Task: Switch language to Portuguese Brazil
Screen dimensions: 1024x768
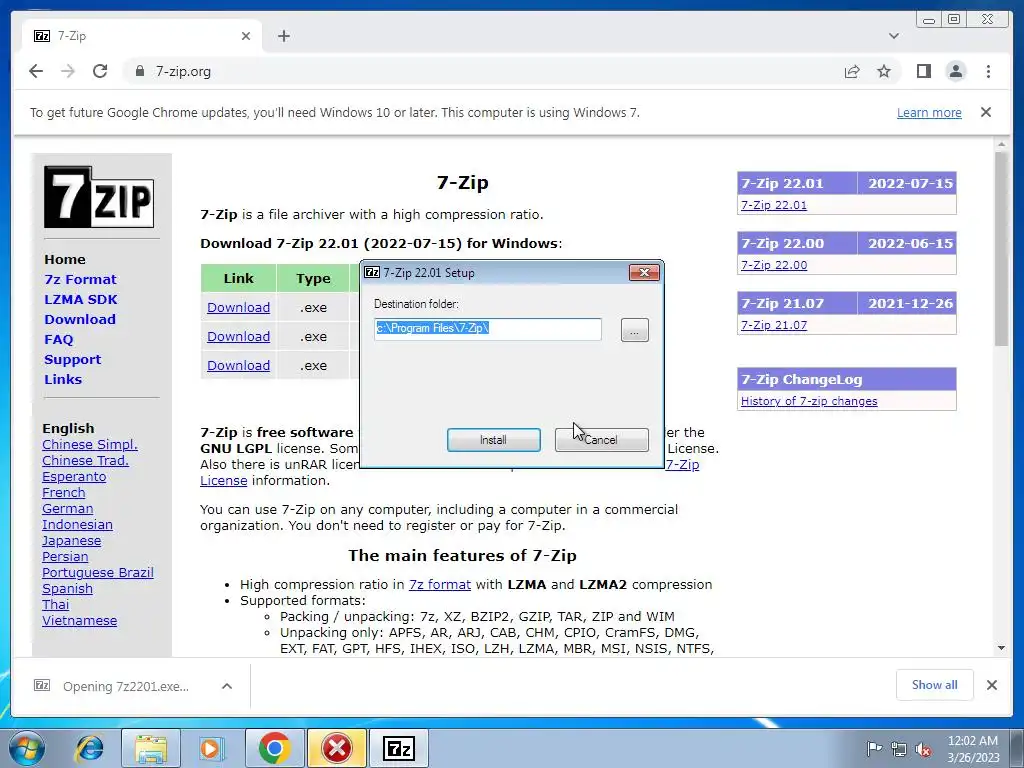Action: 97,573
